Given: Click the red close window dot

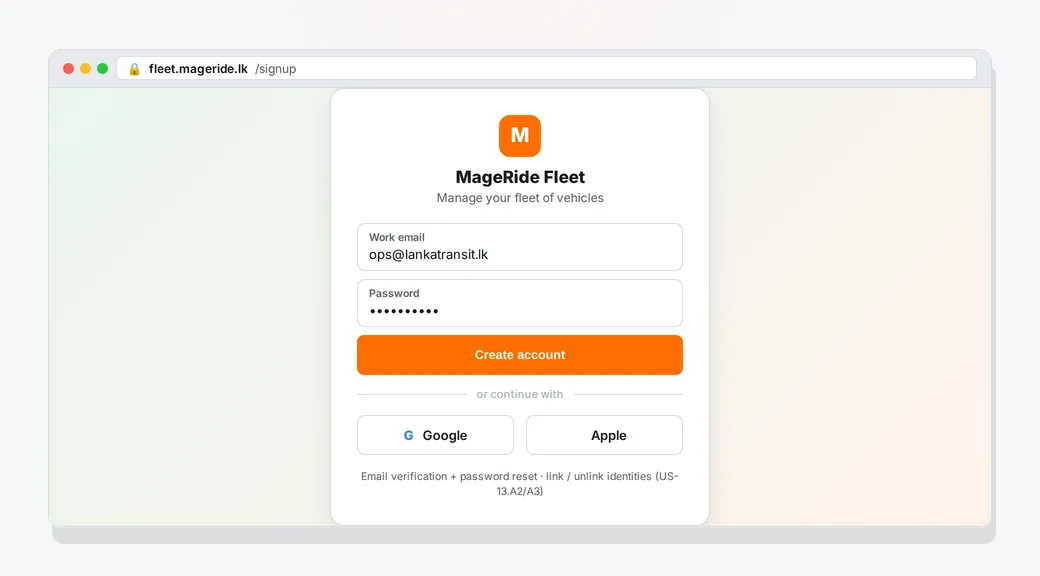Looking at the screenshot, I should (x=68, y=68).
